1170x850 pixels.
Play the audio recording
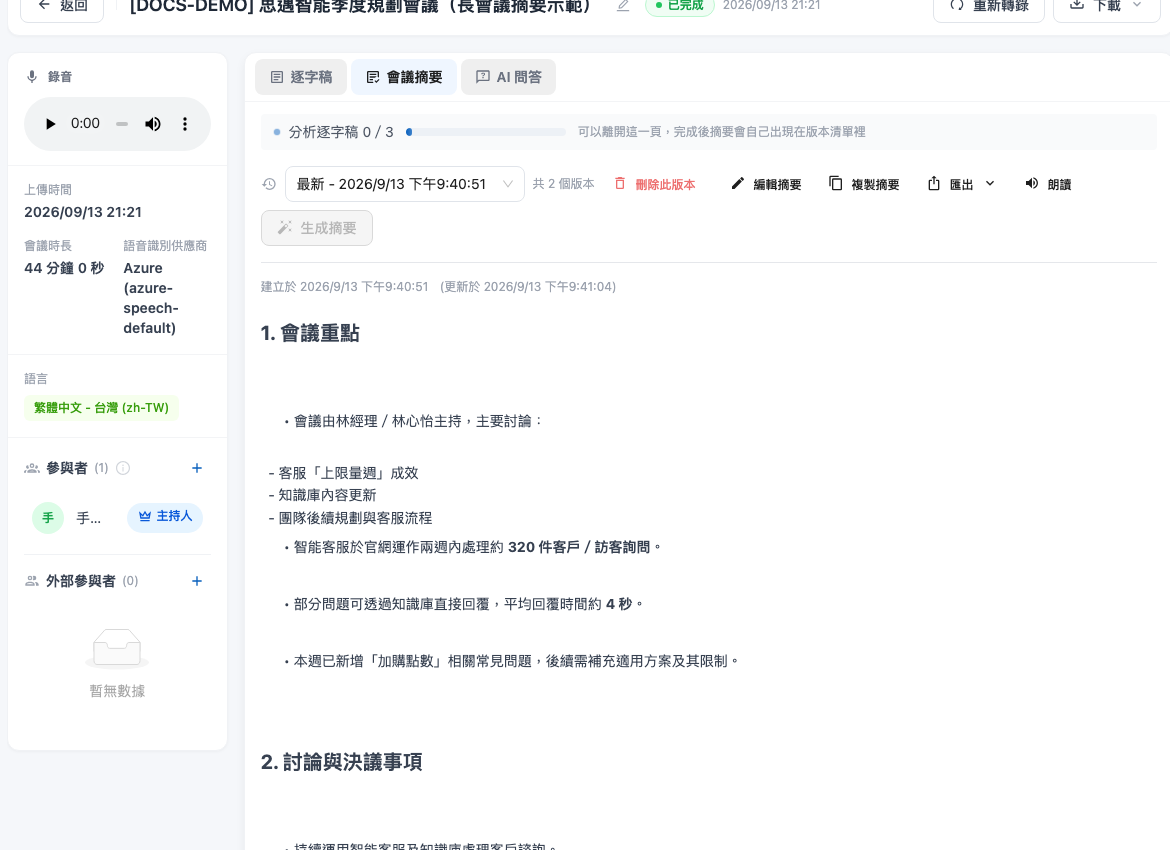pyautogui.click(x=50, y=124)
